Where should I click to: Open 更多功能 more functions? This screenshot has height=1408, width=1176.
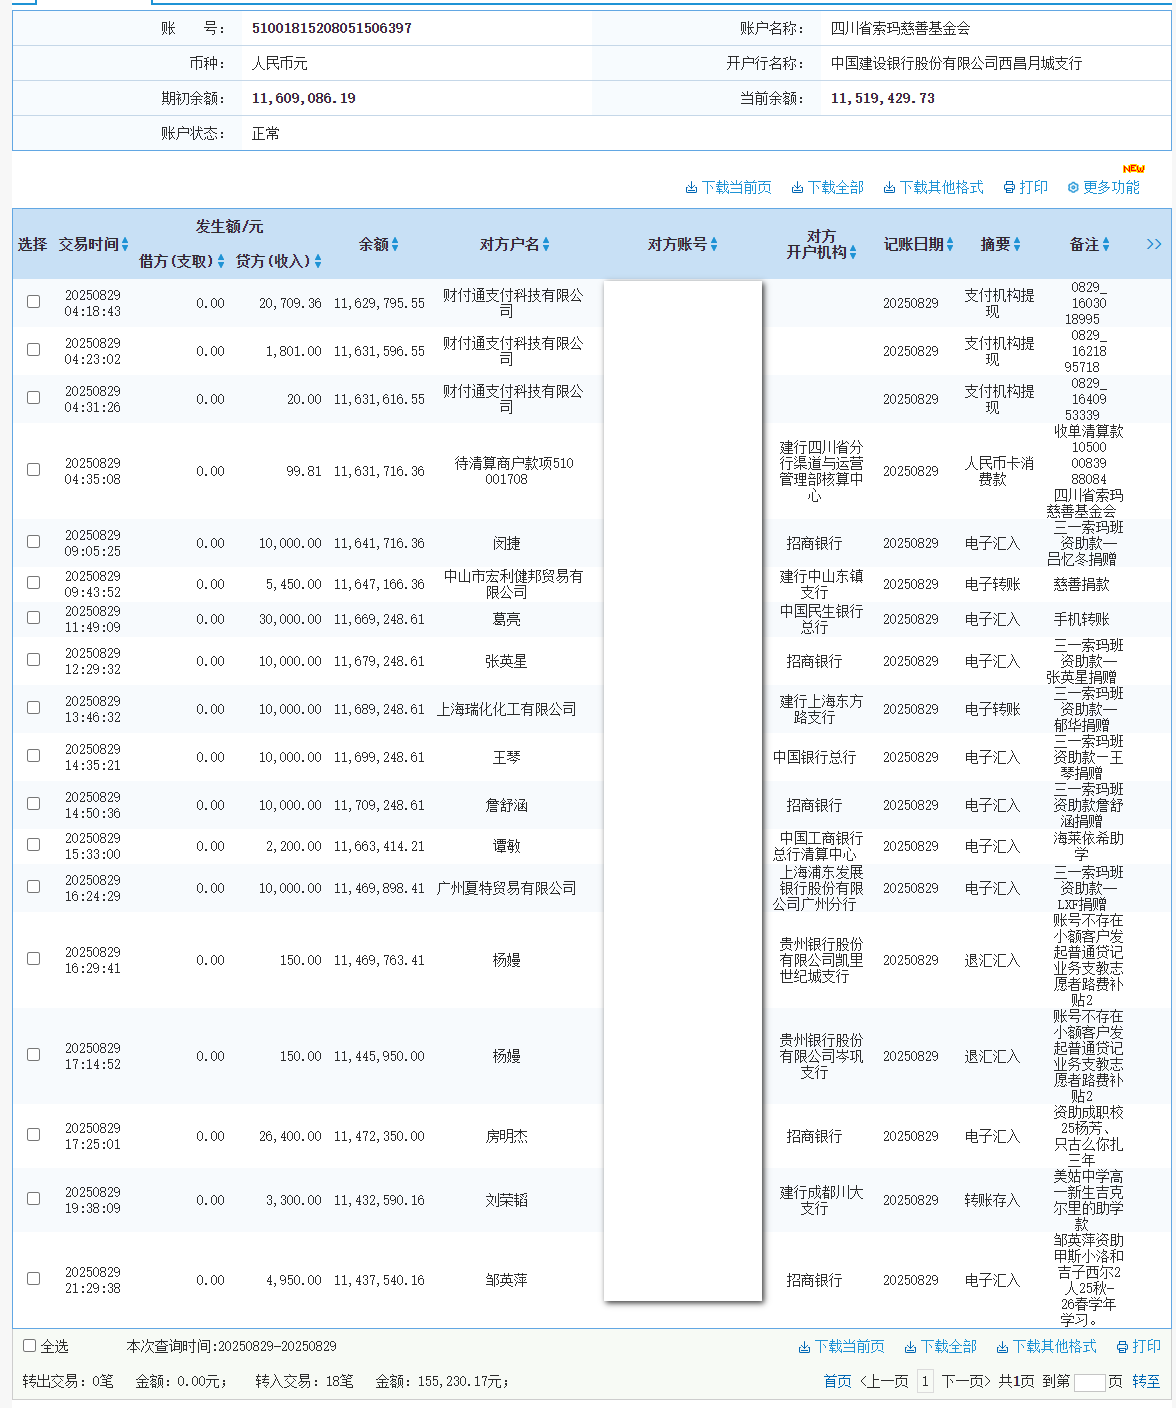point(1103,187)
